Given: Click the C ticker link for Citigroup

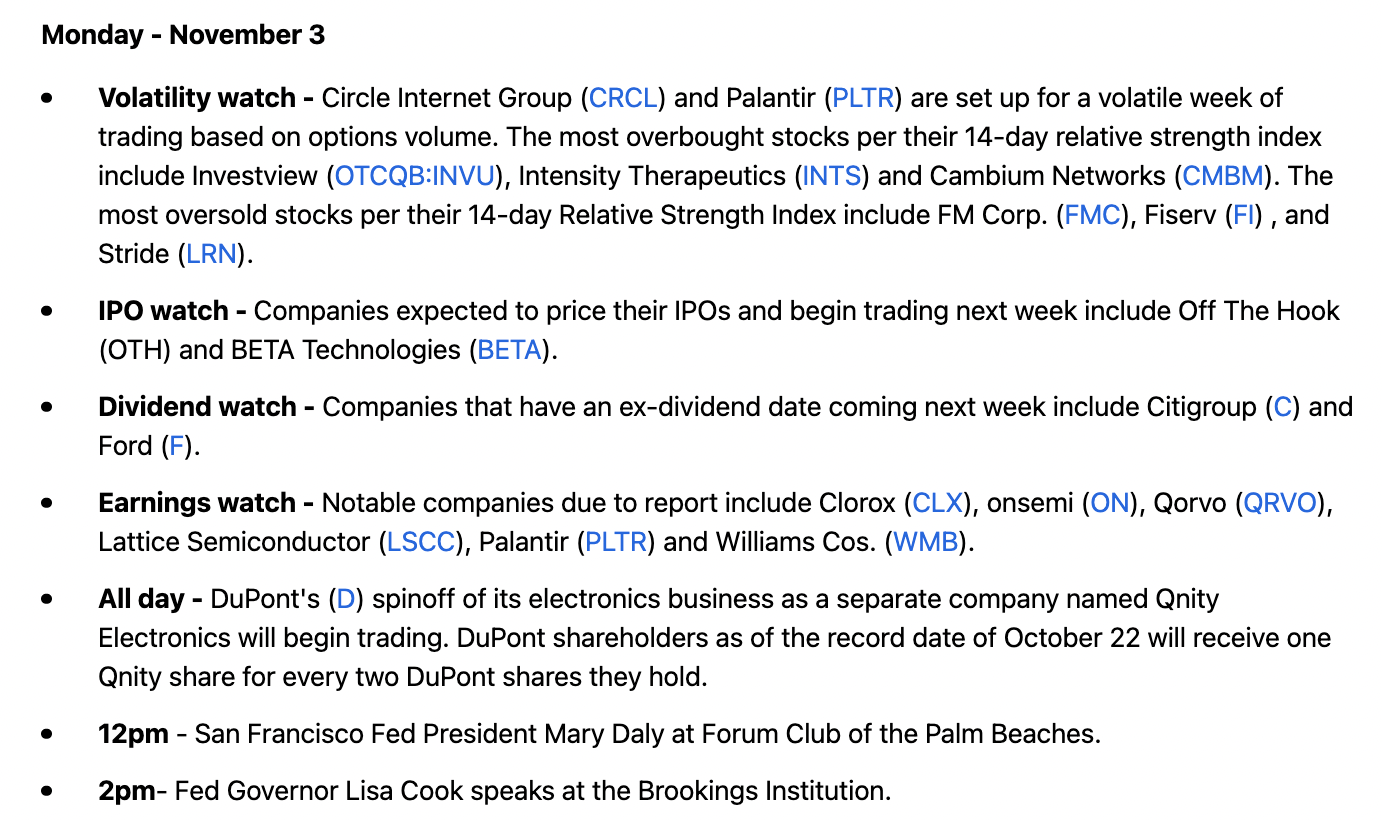Looking at the screenshot, I should 1283,407.
